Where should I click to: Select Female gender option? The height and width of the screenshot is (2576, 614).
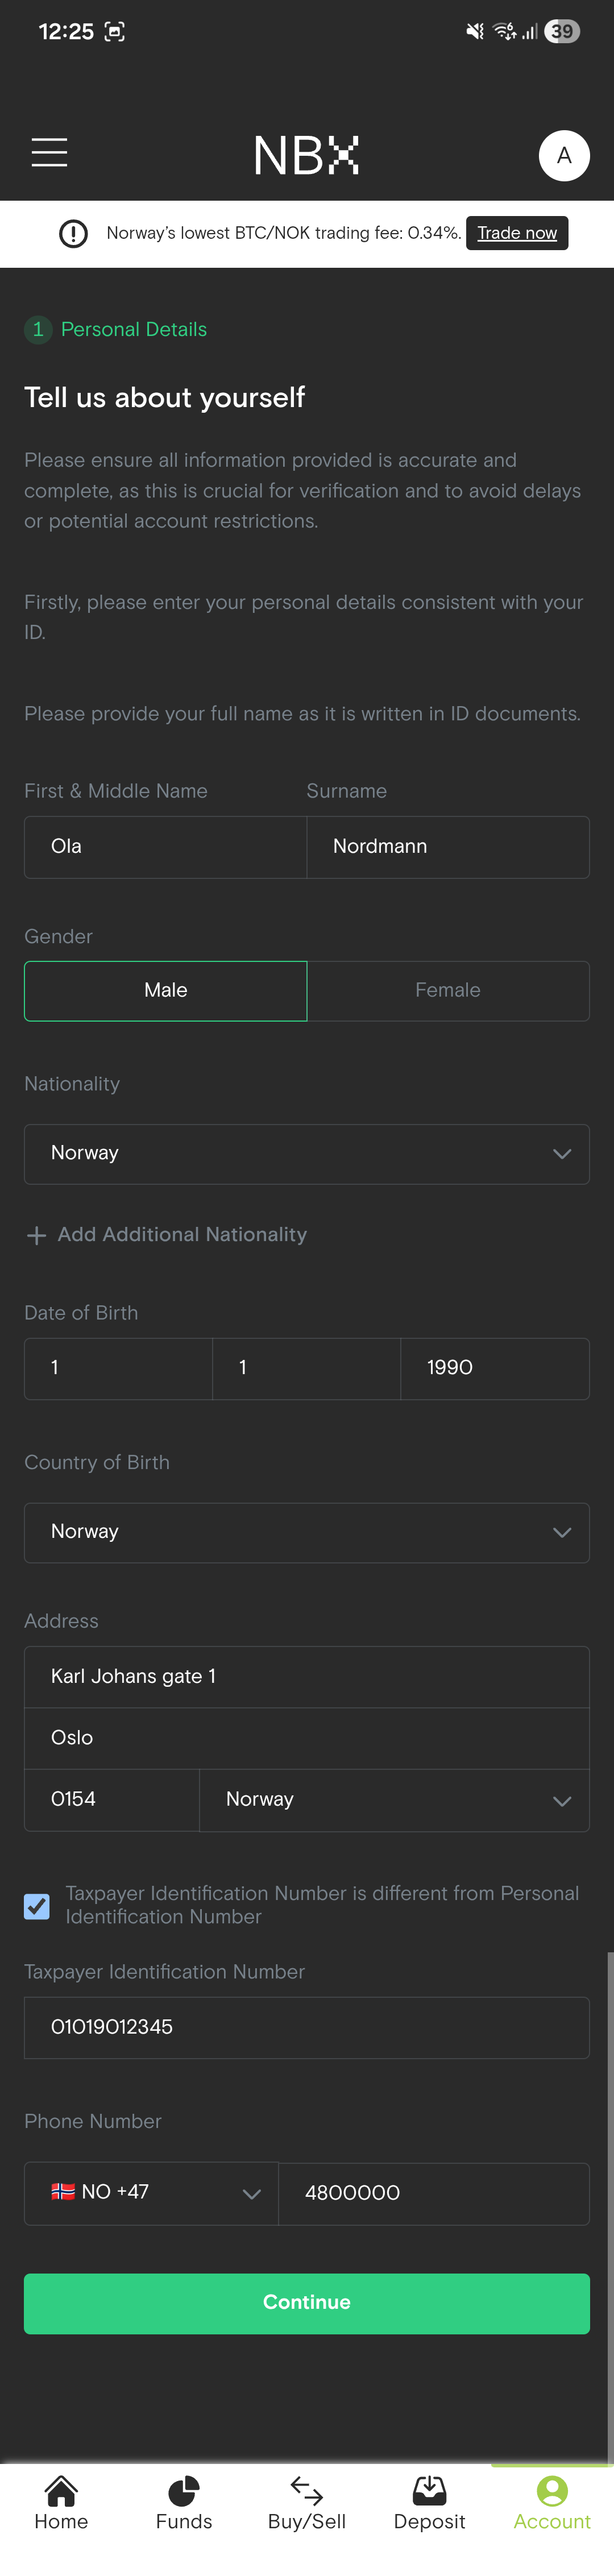click(448, 990)
